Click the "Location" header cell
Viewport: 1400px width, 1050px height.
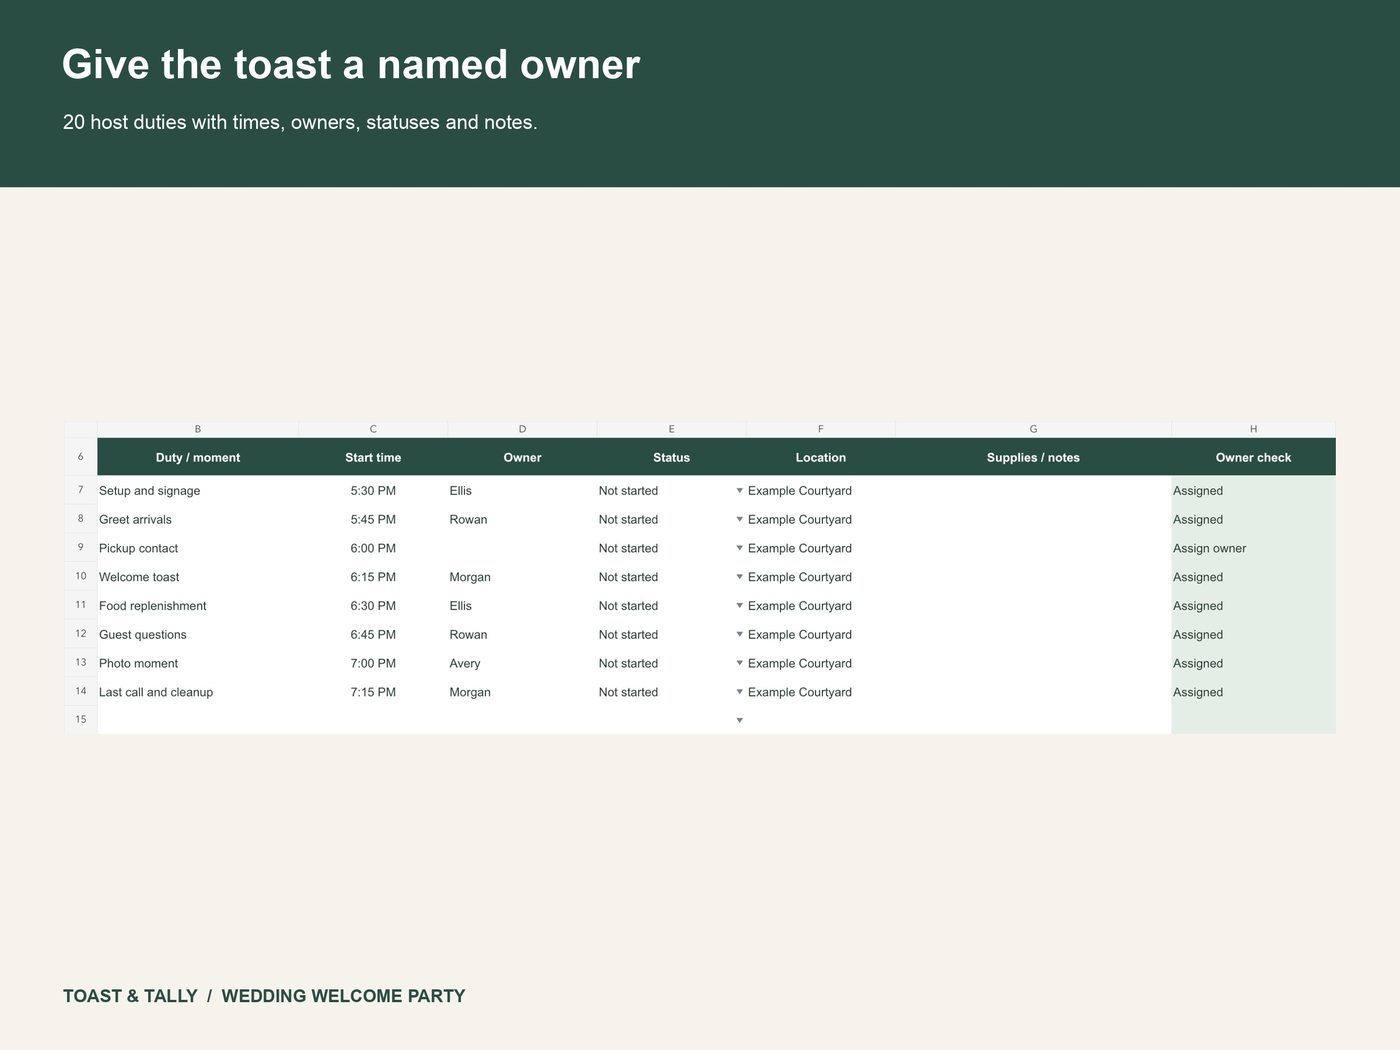(821, 457)
